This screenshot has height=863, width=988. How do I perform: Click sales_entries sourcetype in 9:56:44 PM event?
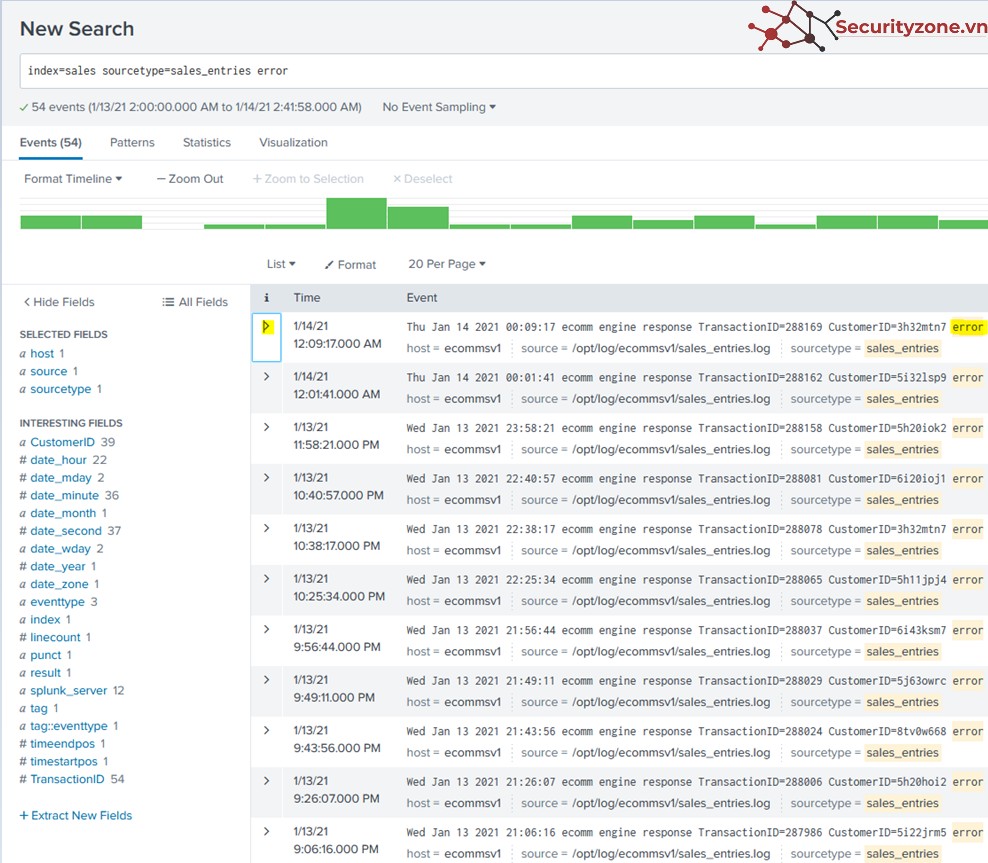[902, 651]
